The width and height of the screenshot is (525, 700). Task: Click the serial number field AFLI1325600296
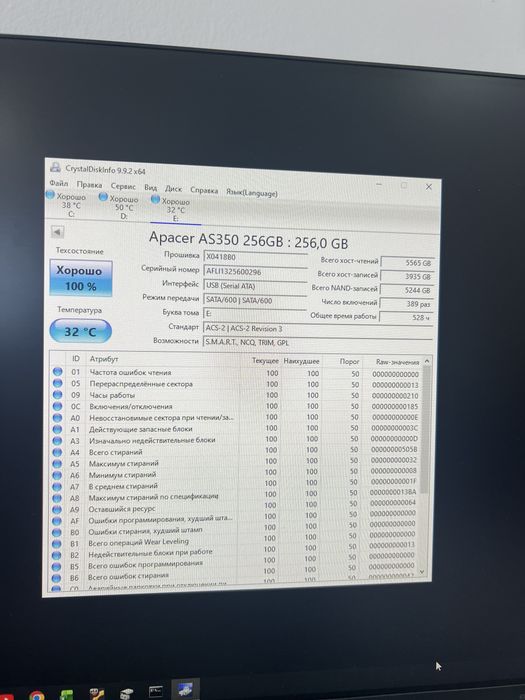click(x=255, y=271)
